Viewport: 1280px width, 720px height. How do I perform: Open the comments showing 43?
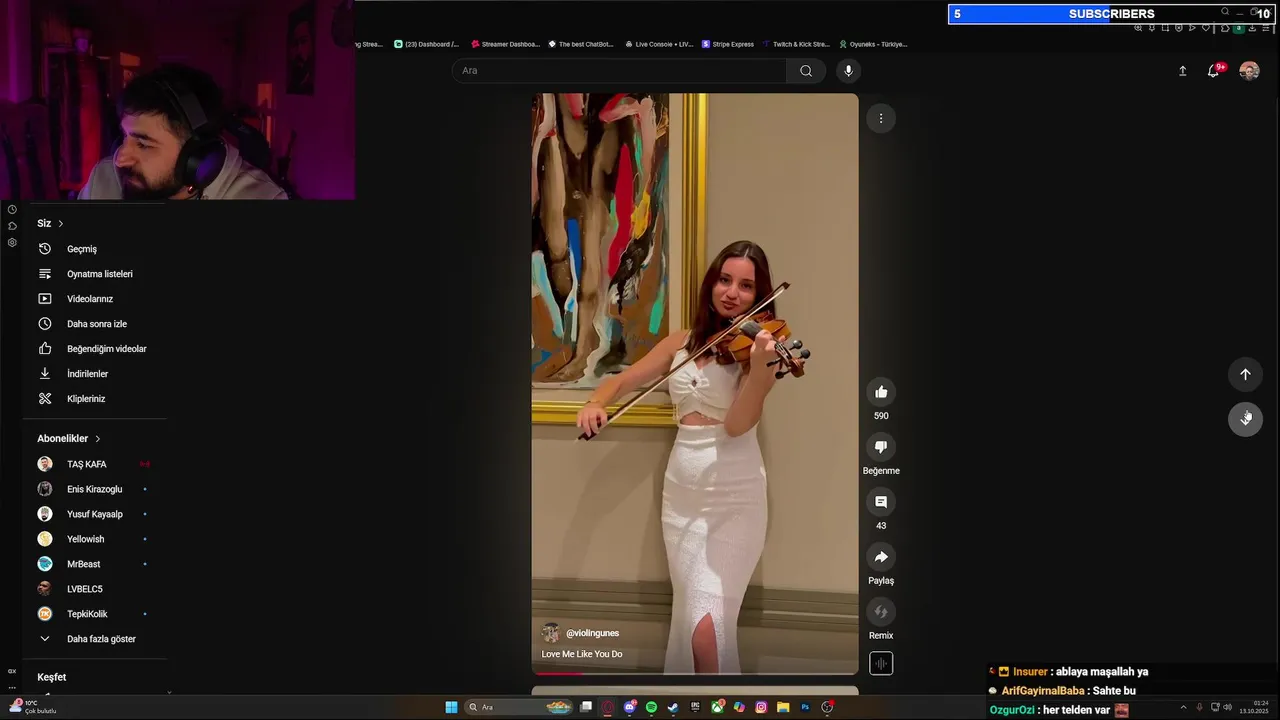tap(881, 502)
